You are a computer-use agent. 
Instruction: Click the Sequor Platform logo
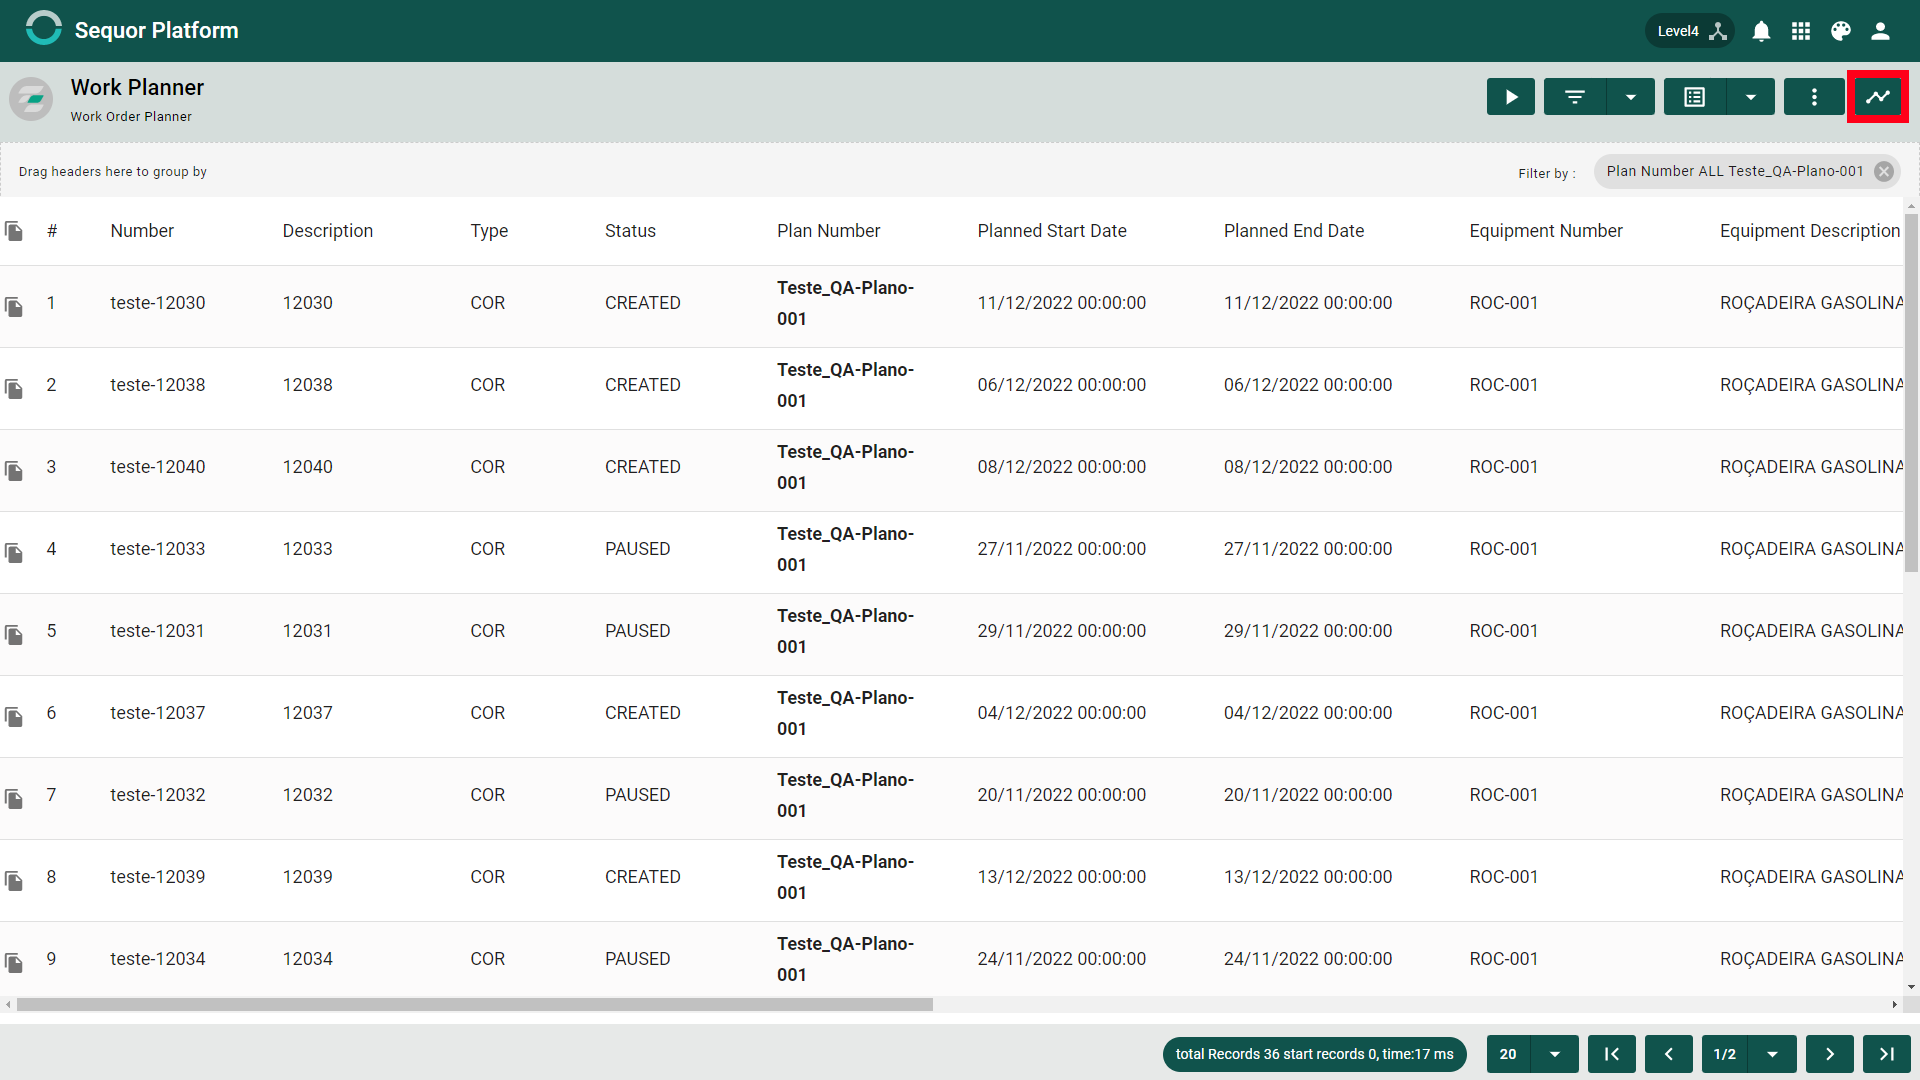pyautogui.click(x=43, y=30)
